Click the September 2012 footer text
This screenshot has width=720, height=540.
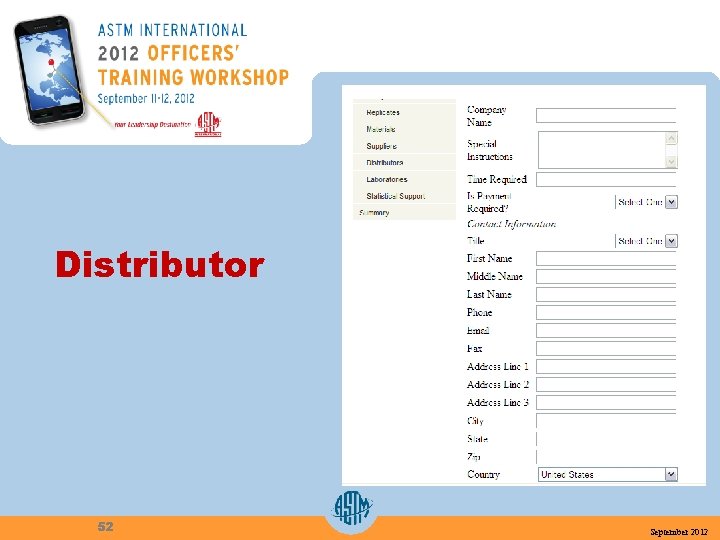click(679, 532)
